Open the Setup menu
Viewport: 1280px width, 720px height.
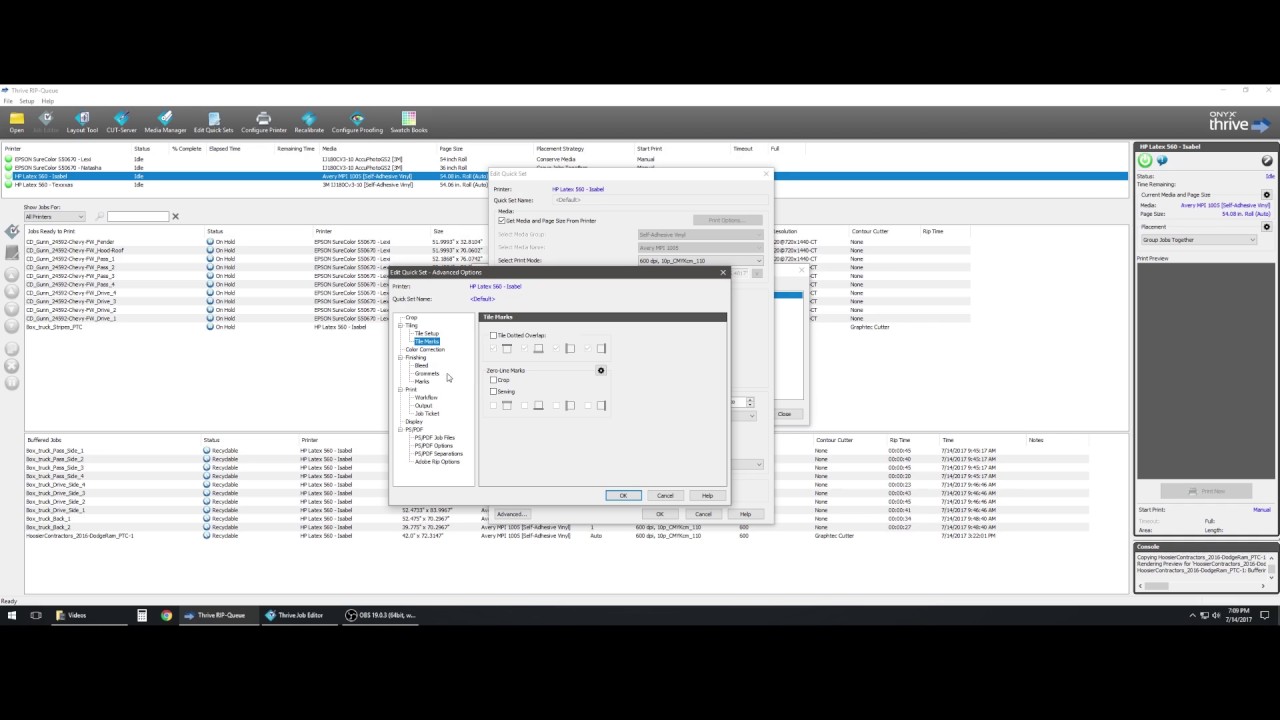[27, 101]
